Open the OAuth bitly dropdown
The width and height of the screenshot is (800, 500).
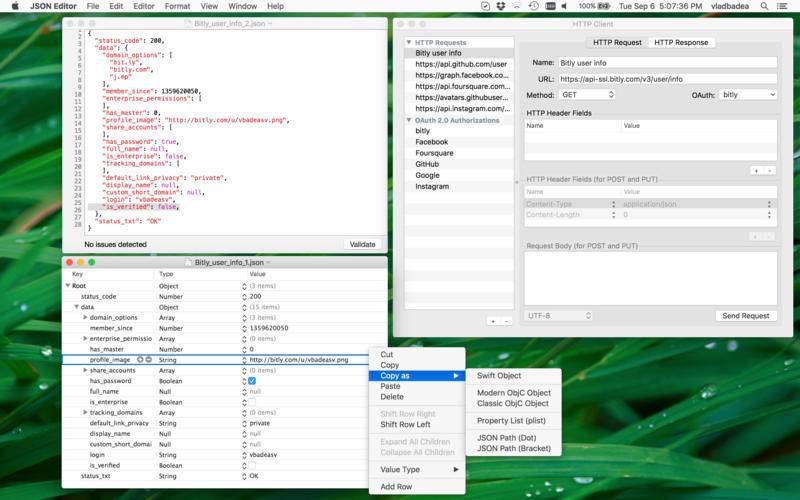click(748, 95)
